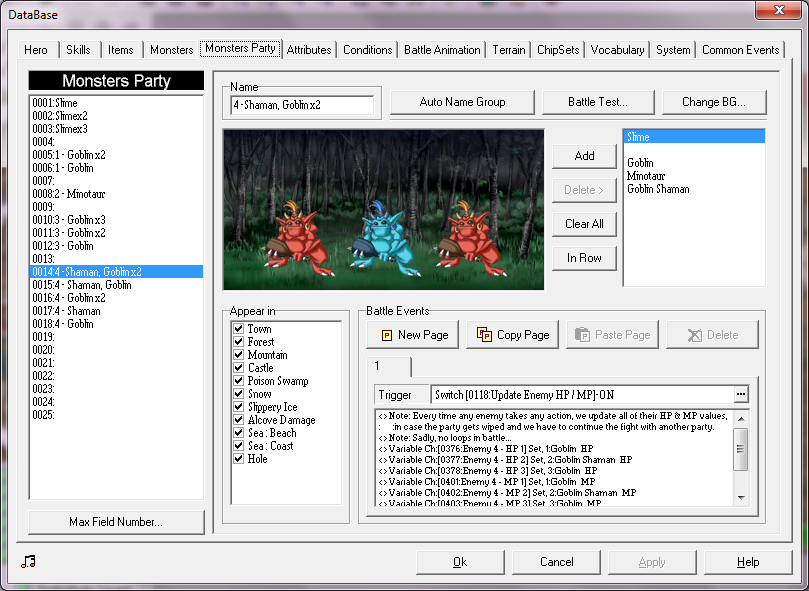Click the grayed Paste Page button

[x=612, y=334]
